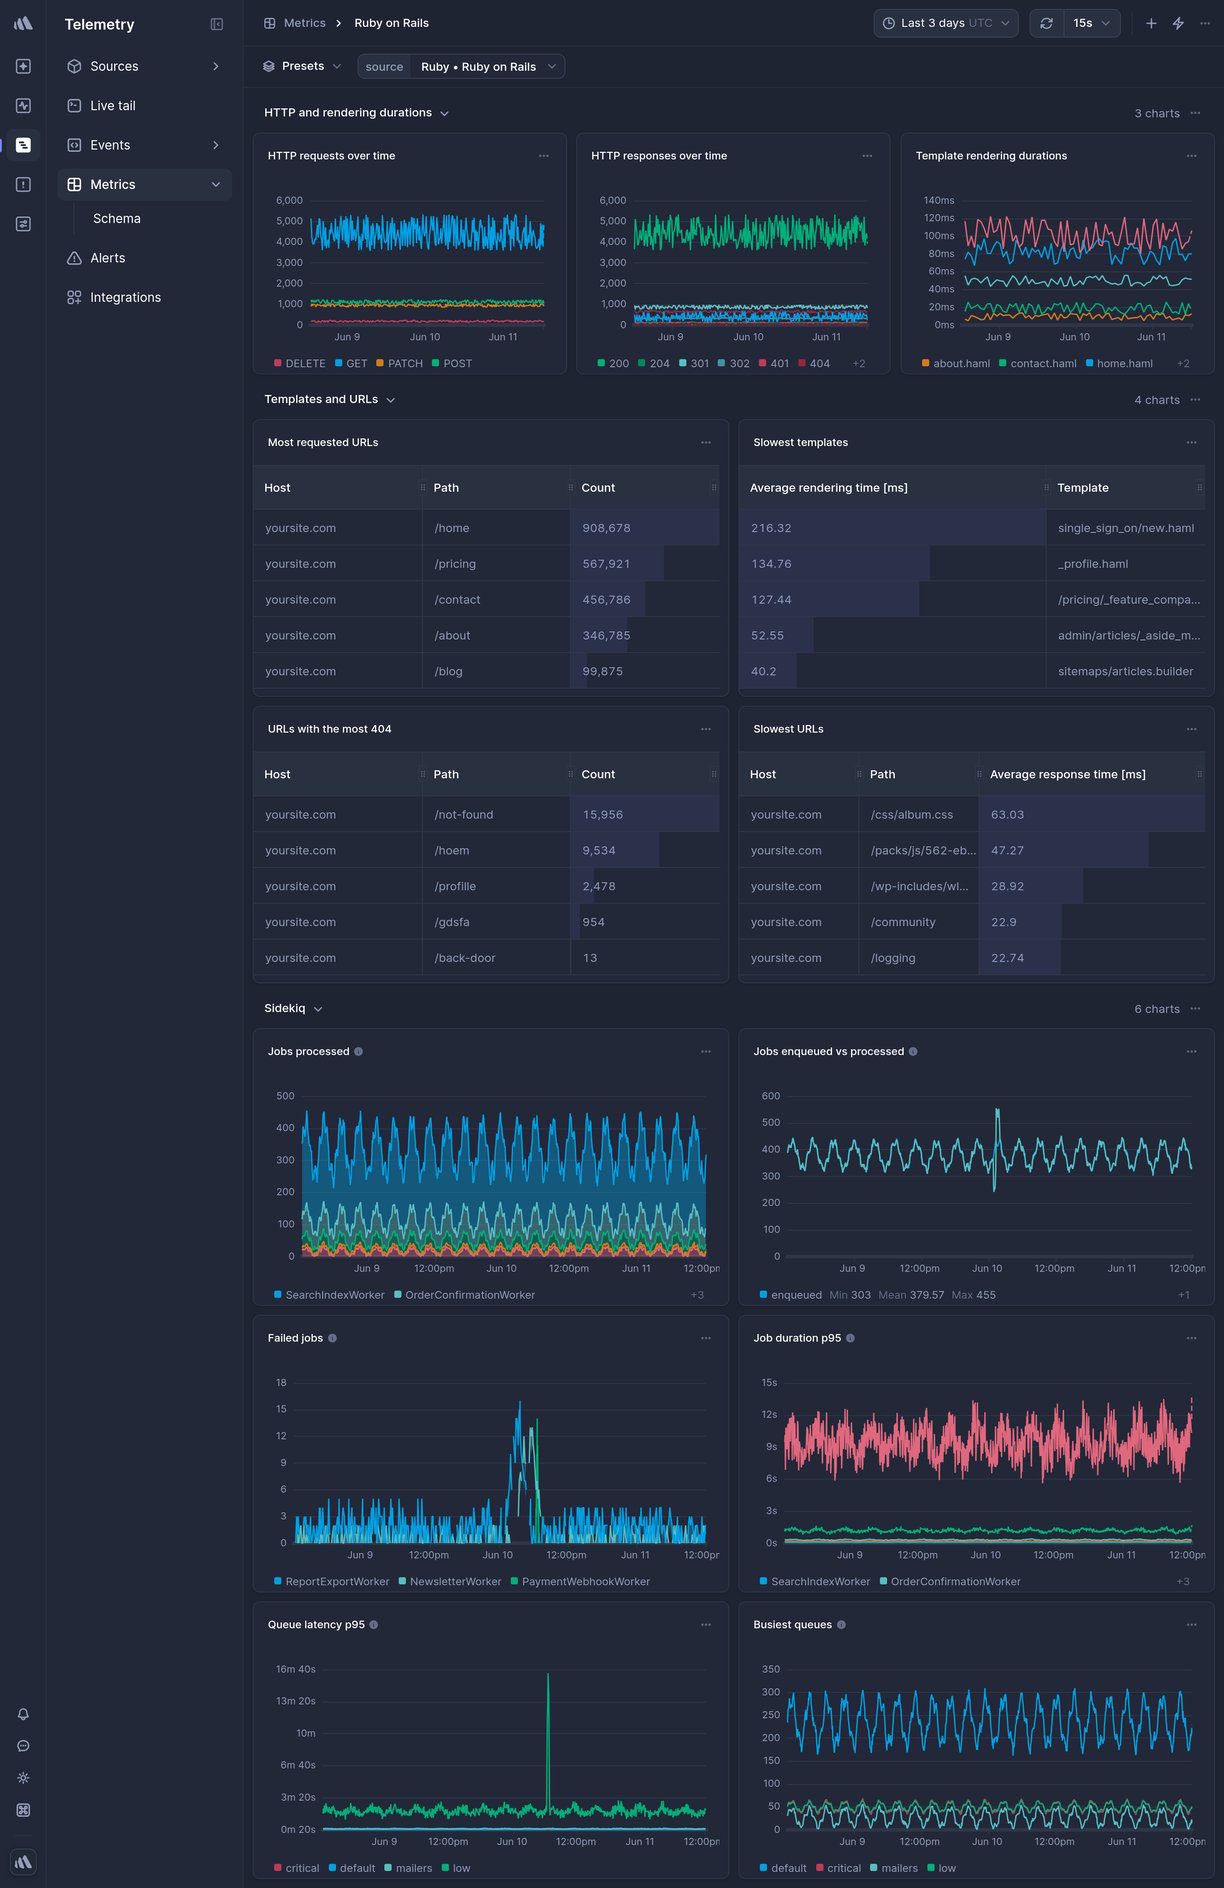The height and width of the screenshot is (1888, 1224).
Task: Click the 908,678 count bar cell
Action: tap(645, 528)
